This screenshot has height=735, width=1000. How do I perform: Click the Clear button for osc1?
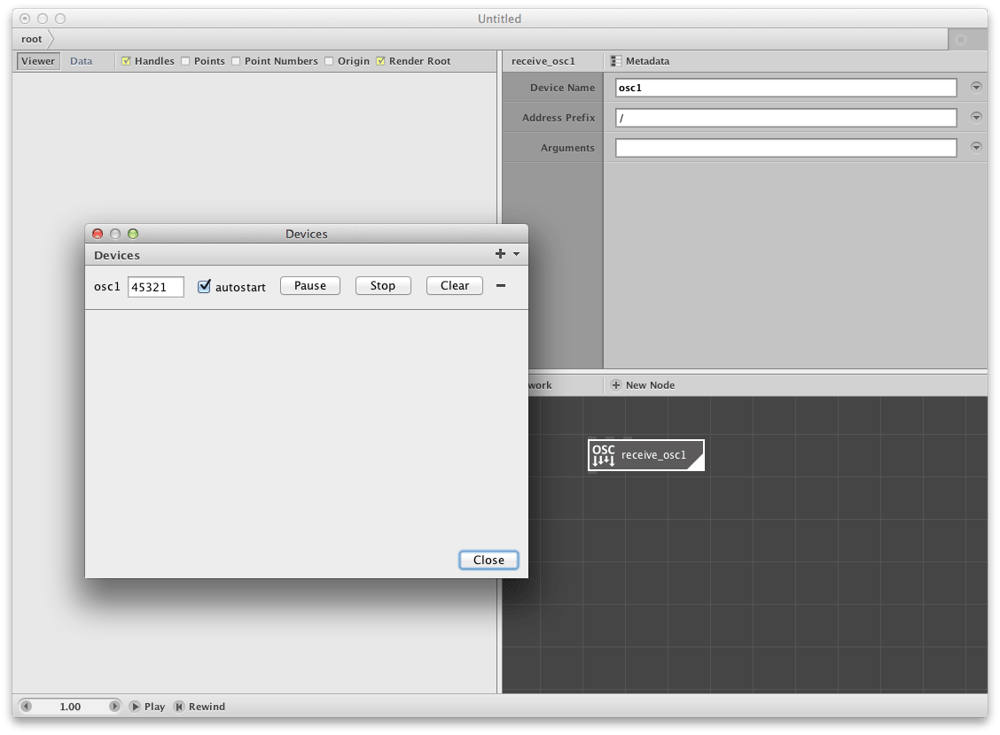click(454, 286)
